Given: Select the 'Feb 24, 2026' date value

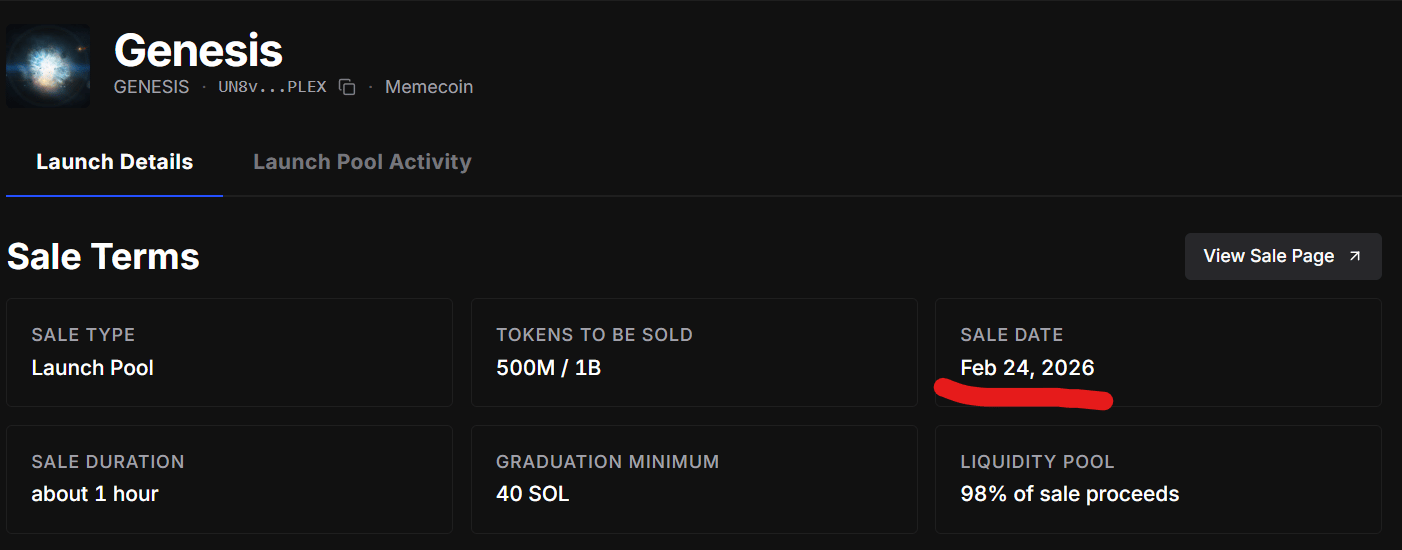Looking at the screenshot, I should click(1027, 368).
